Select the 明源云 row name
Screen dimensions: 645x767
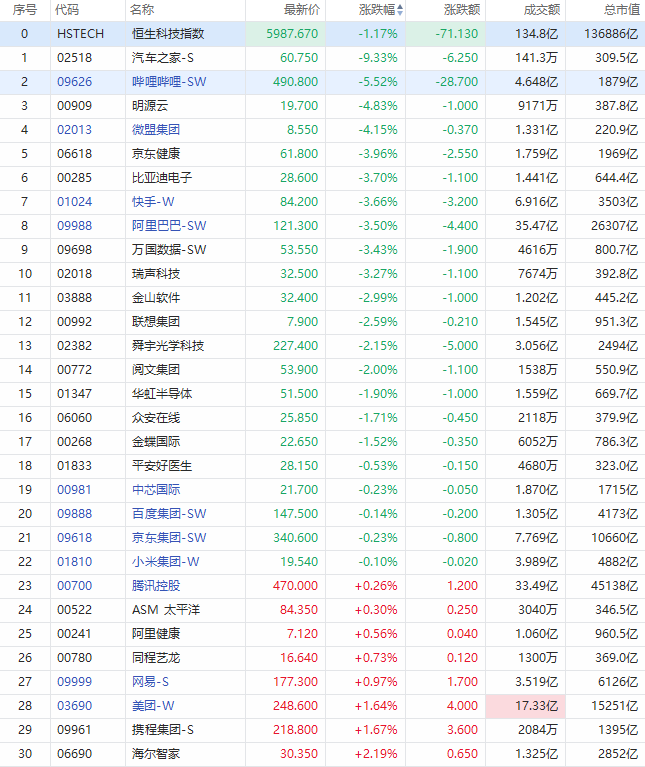coord(150,106)
